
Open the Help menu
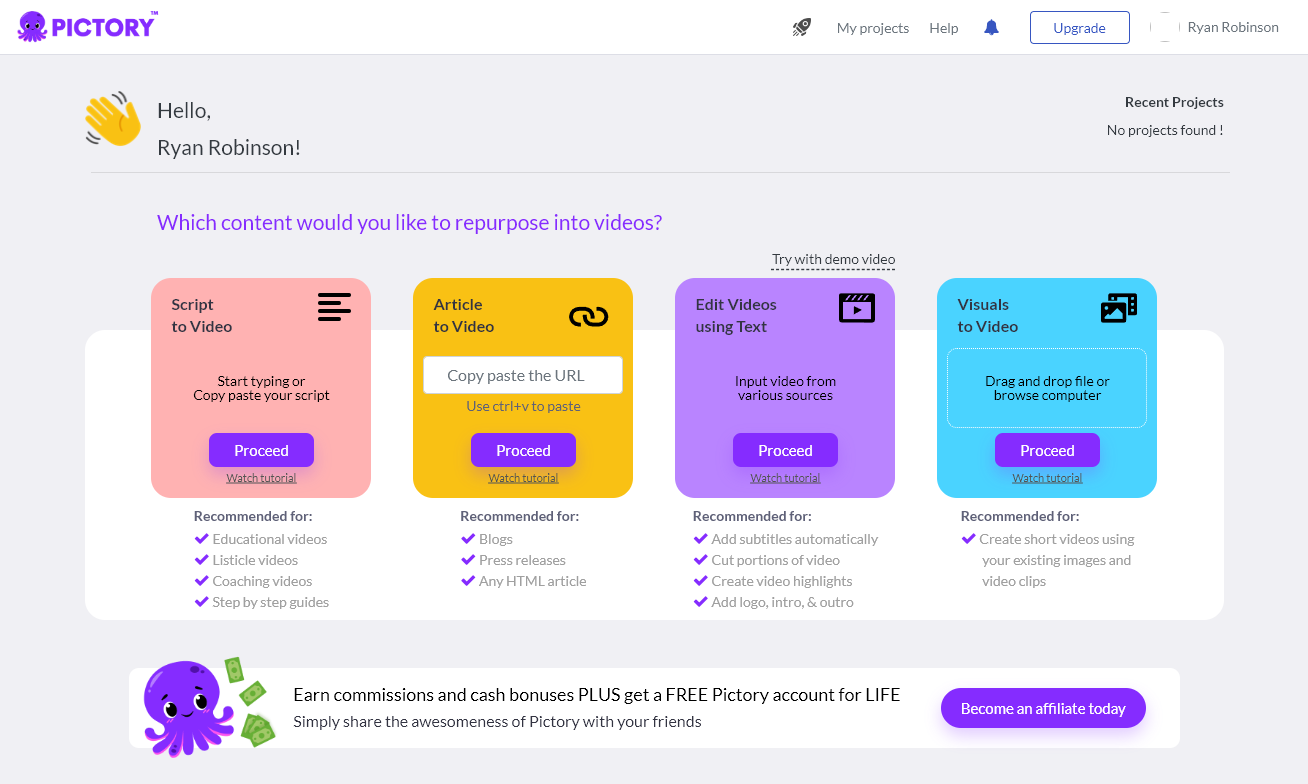[x=943, y=28]
